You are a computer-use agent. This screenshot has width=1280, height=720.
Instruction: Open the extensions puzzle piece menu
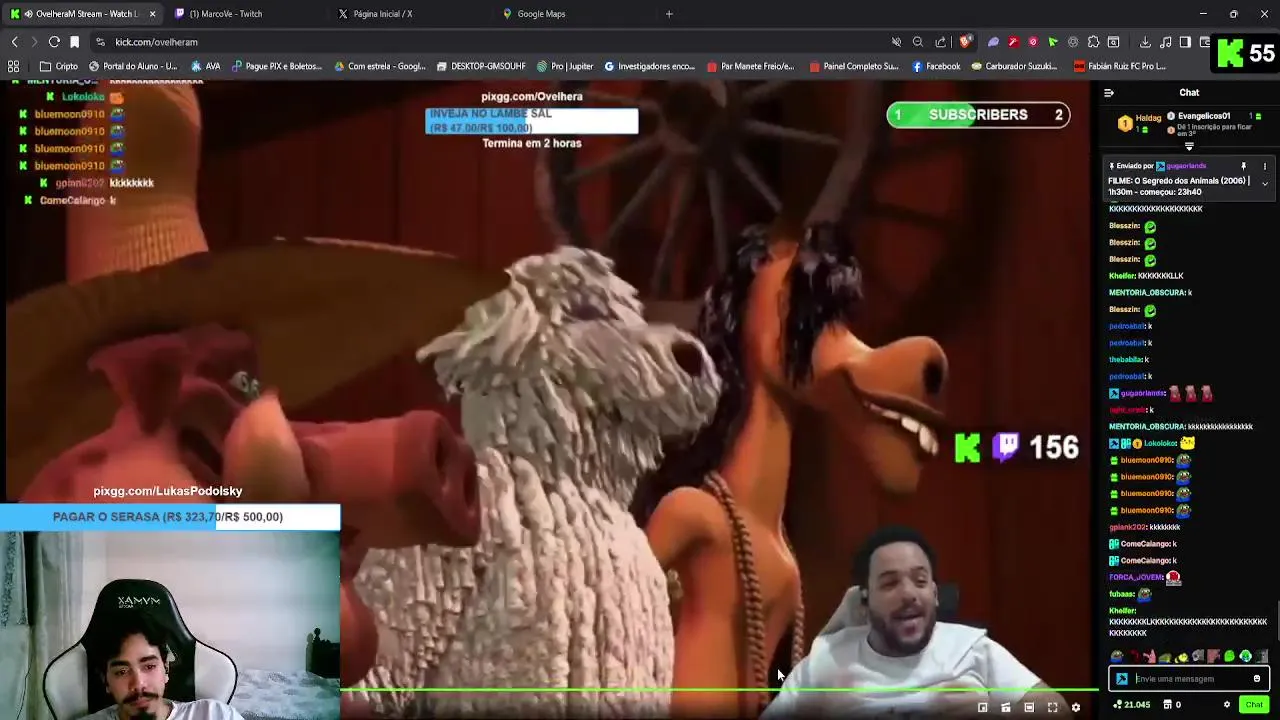click(1093, 42)
